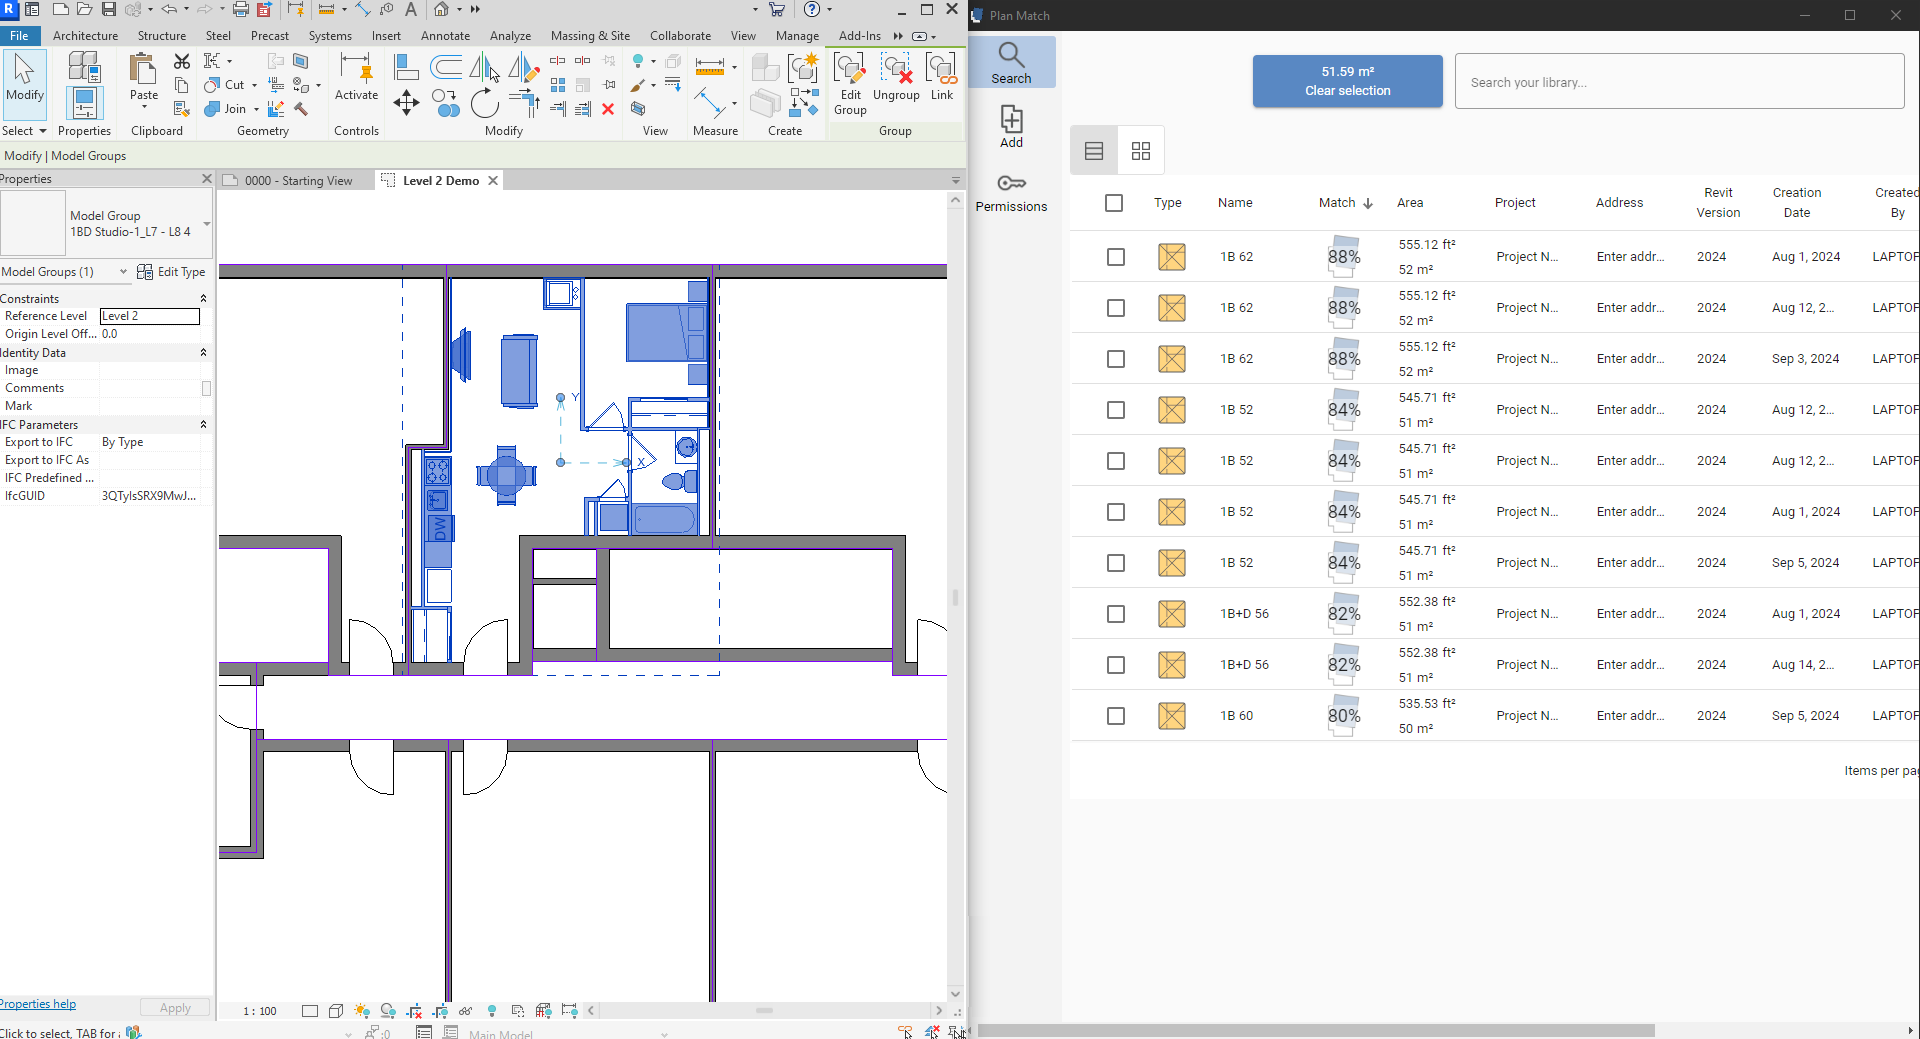Expand the Select panel dropdown
This screenshot has width=1920, height=1039.
click(42, 131)
